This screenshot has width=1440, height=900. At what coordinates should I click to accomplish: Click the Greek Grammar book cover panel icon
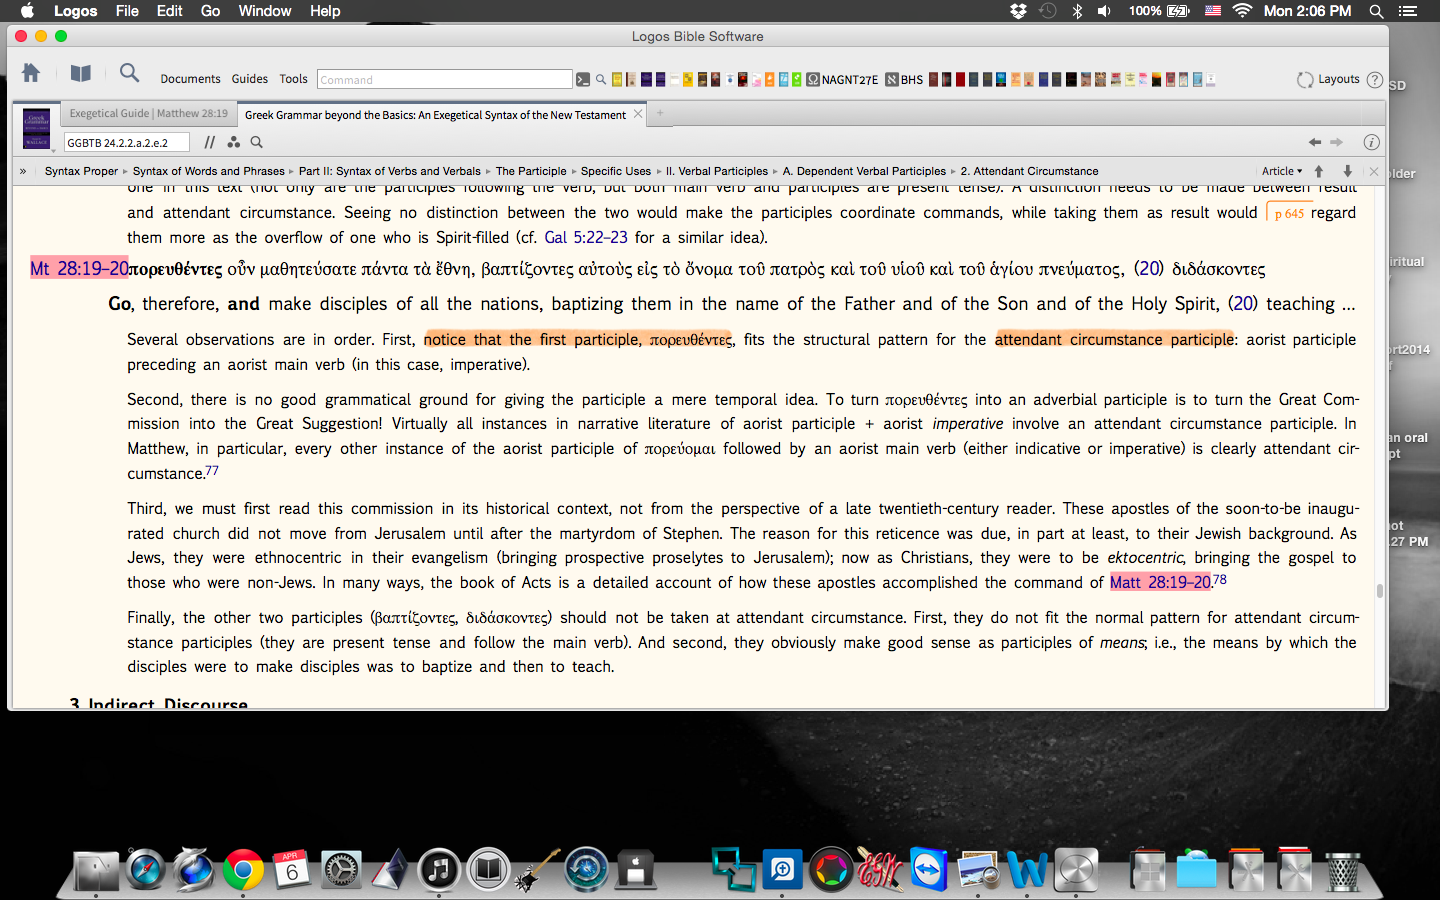pos(36,128)
